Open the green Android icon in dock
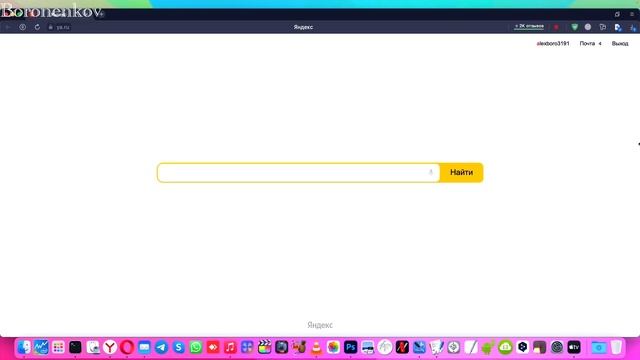 (x=488, y=347)
